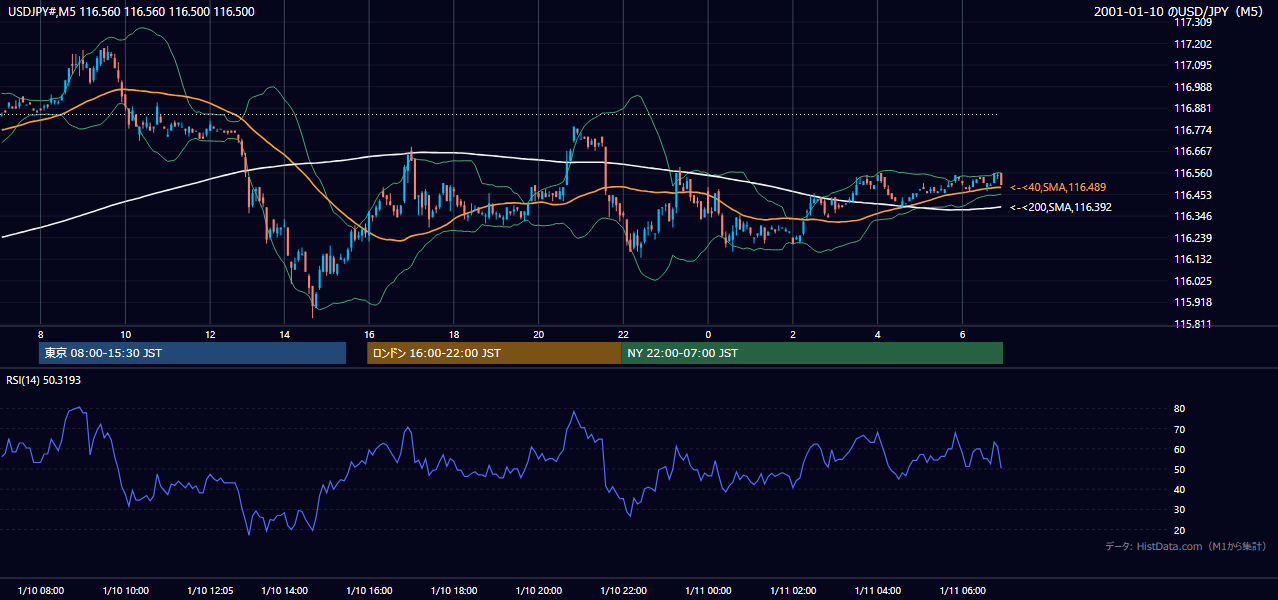
Task: Select the ロンドン 16:00-22:00 JST session bar
Action: tap(494, 353)
